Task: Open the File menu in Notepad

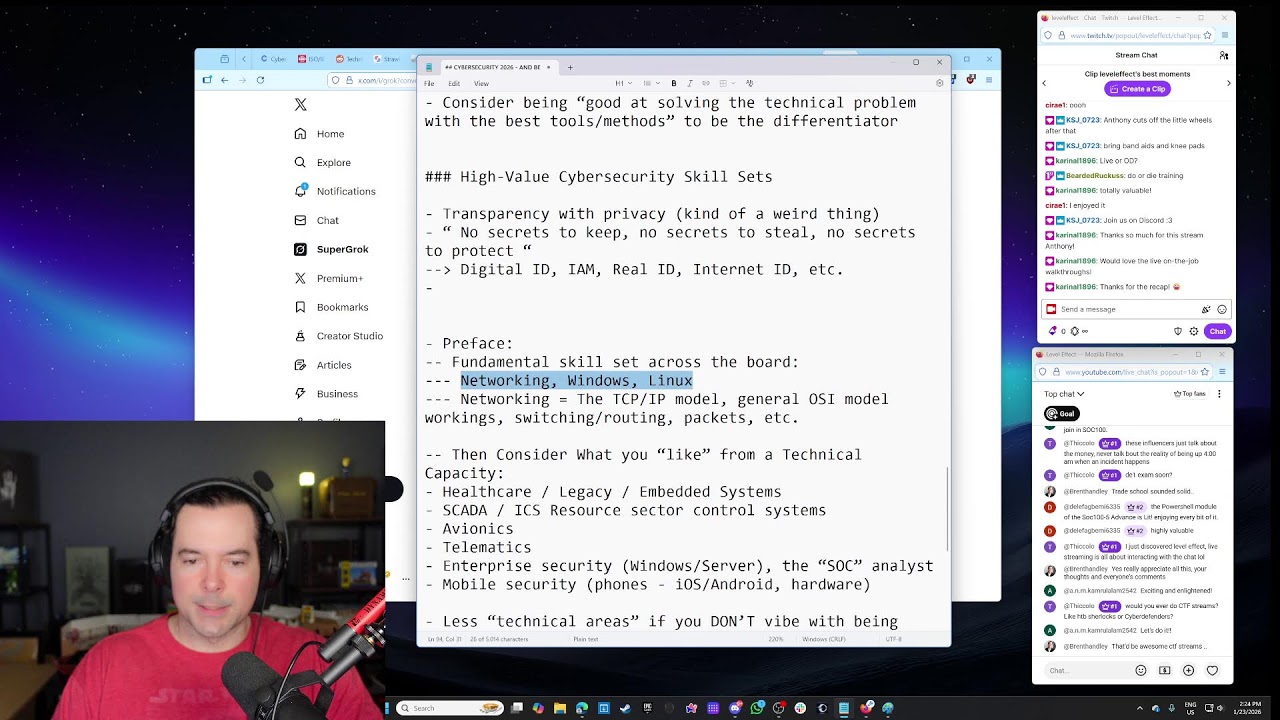Action: pyautogui.click(x=429, y=83)
